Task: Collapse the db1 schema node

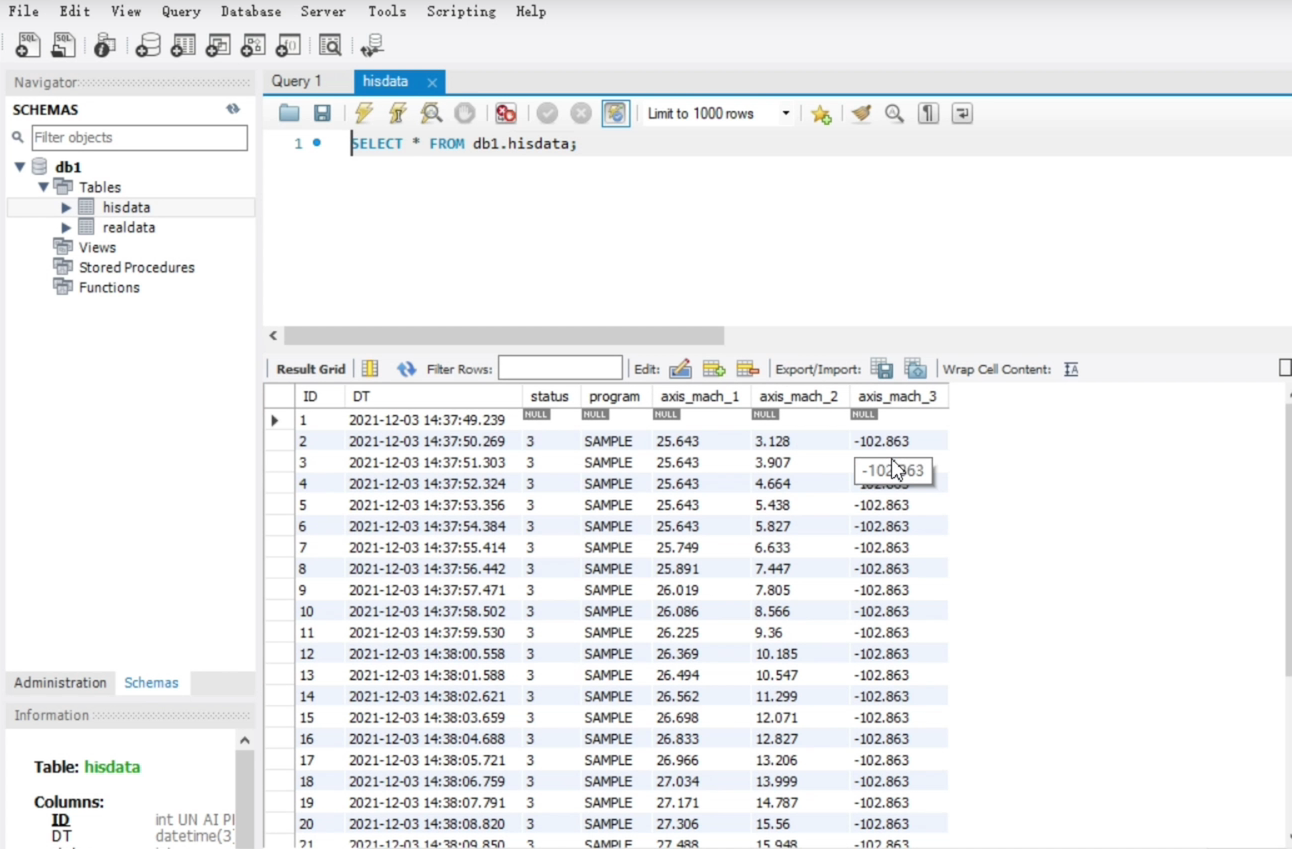Action: click(x=20, y=167)
